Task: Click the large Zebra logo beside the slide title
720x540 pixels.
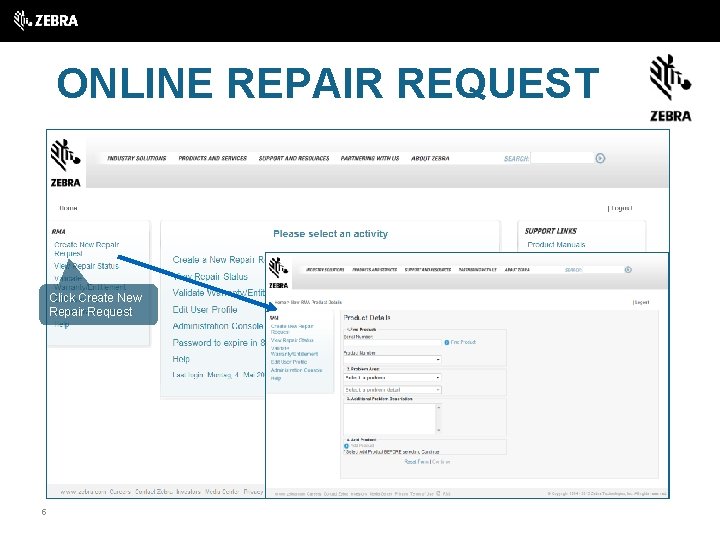Action: [670, 88]
